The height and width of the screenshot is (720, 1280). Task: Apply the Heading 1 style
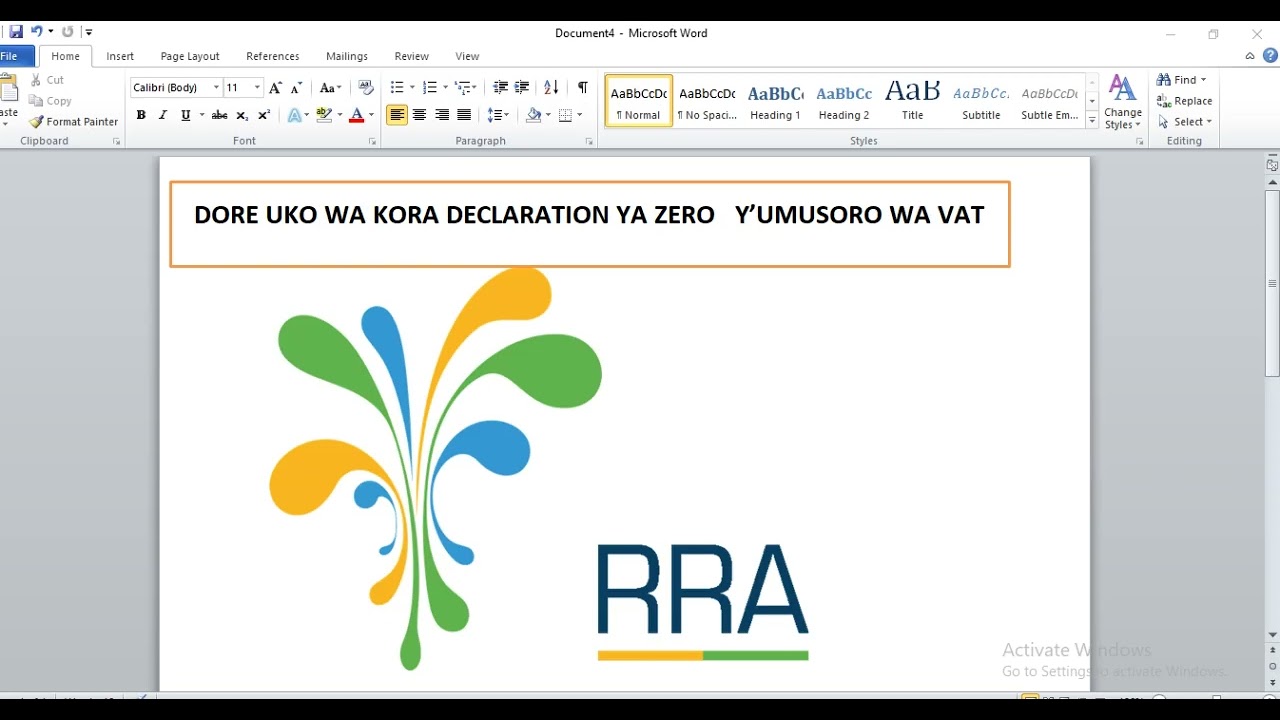pos(775,101)
